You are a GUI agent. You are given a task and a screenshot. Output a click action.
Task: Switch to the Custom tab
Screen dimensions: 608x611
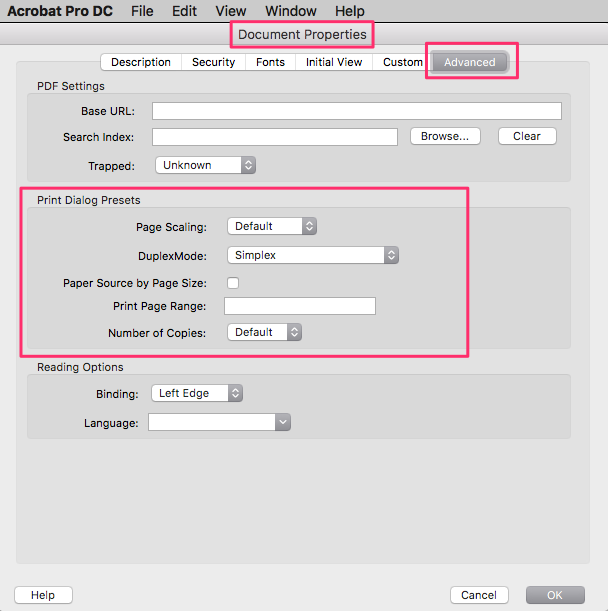[403, 62]
